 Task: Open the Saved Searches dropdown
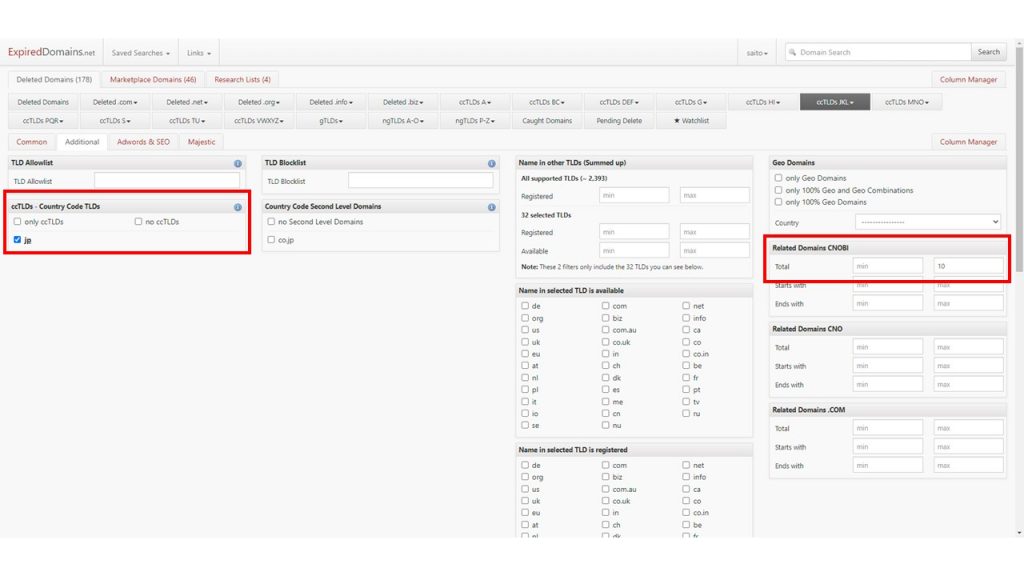click(x=140, y=53)
